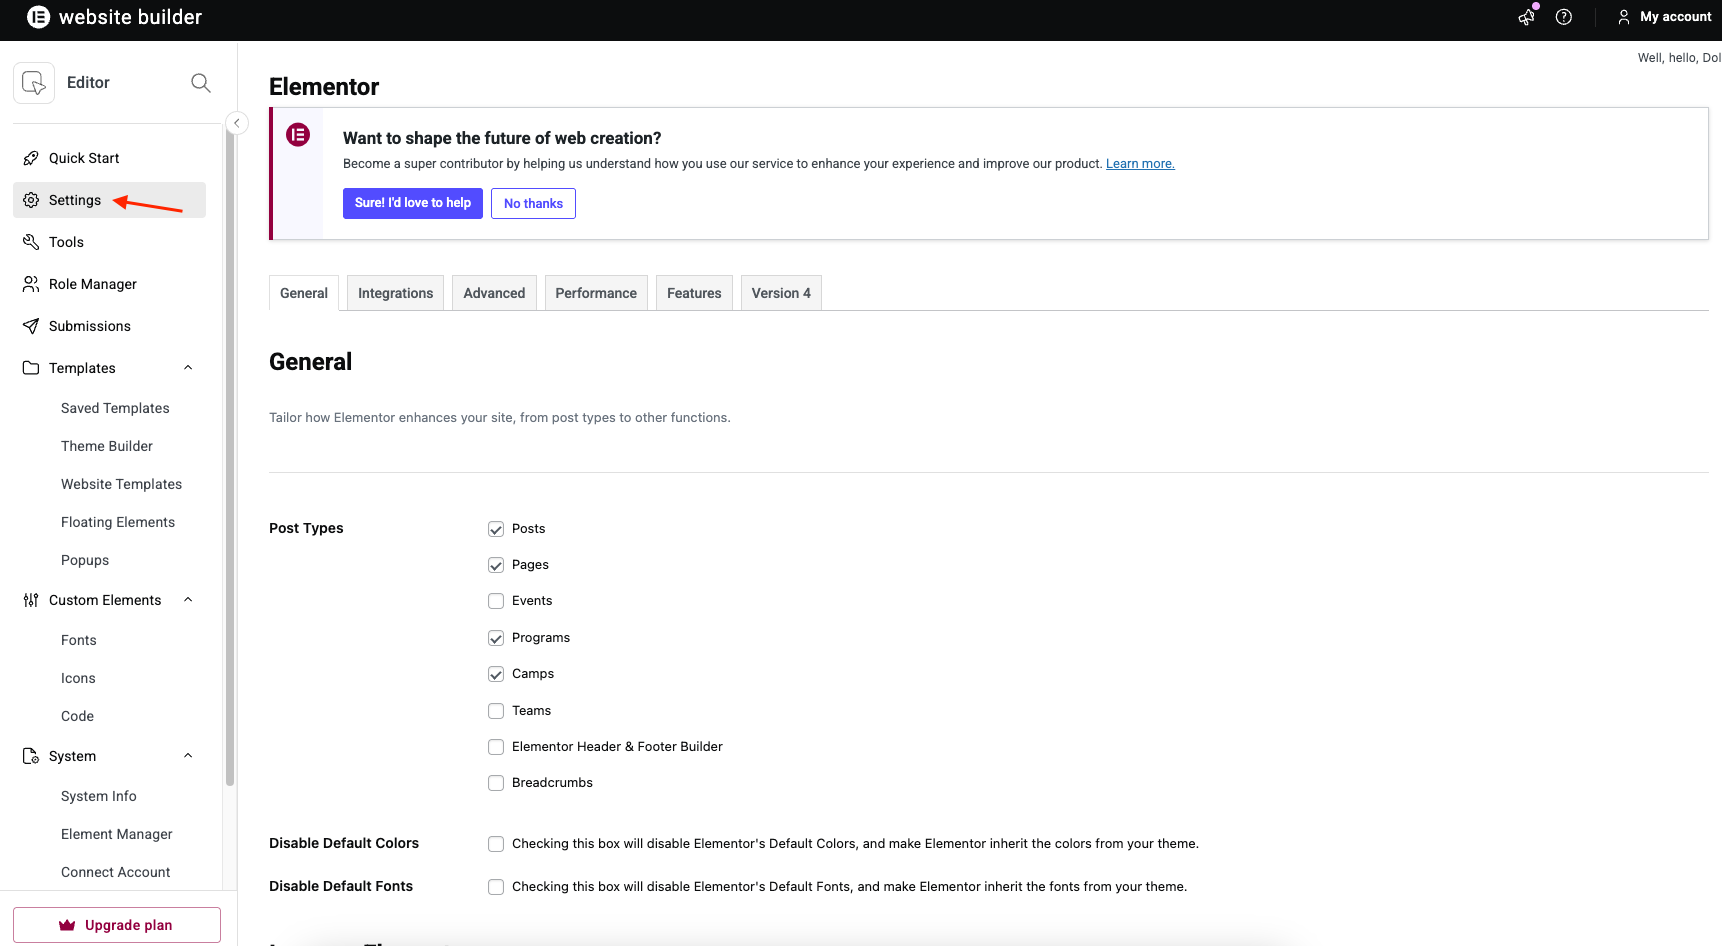This screenshot has height=946, width=1722.
Task: Click the Submissions paper plane icon
Action: (x=31, y=326)
